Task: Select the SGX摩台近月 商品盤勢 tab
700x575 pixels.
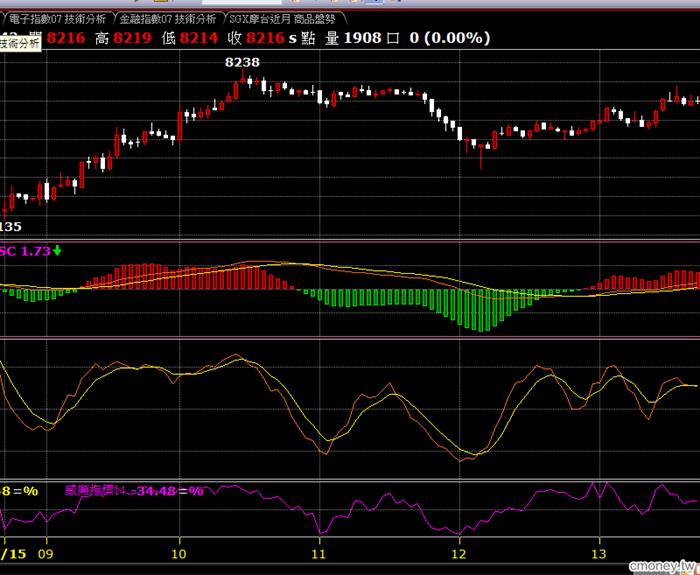Action: click(x=282, y=19)
